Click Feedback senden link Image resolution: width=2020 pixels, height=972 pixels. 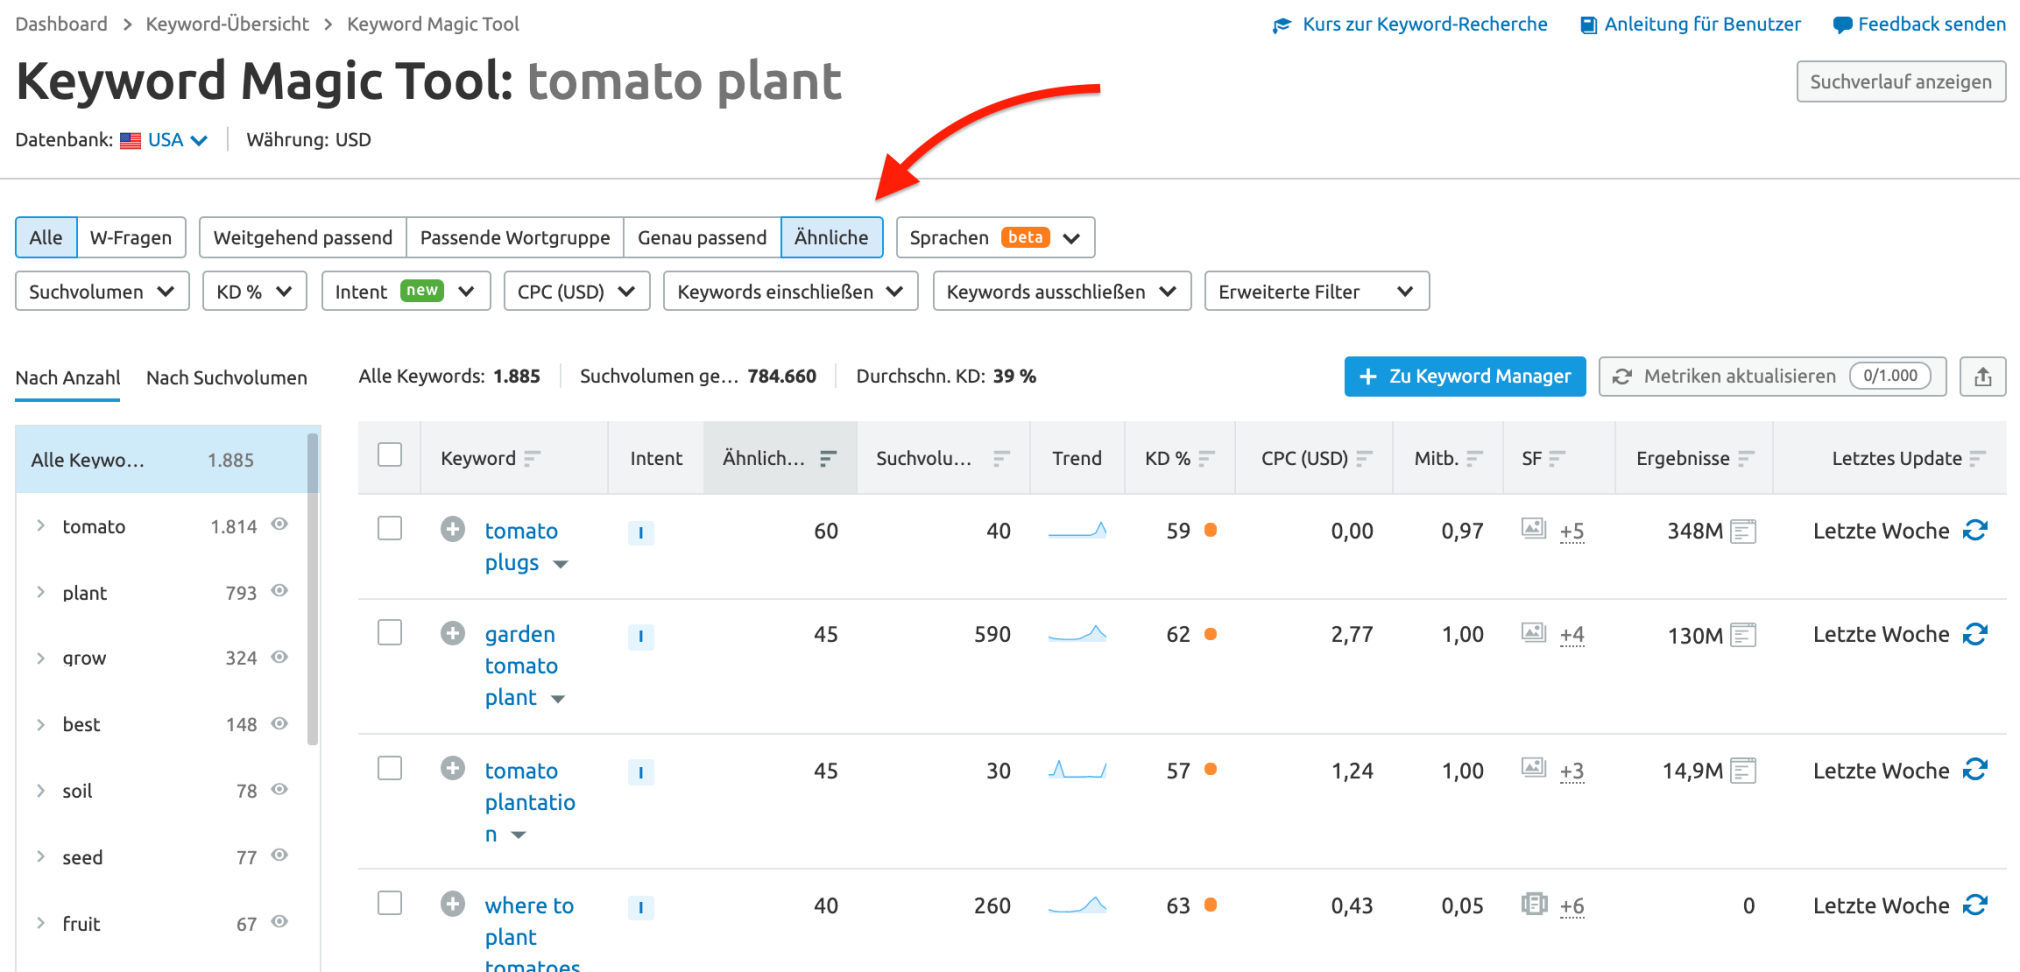point(1920,24)
